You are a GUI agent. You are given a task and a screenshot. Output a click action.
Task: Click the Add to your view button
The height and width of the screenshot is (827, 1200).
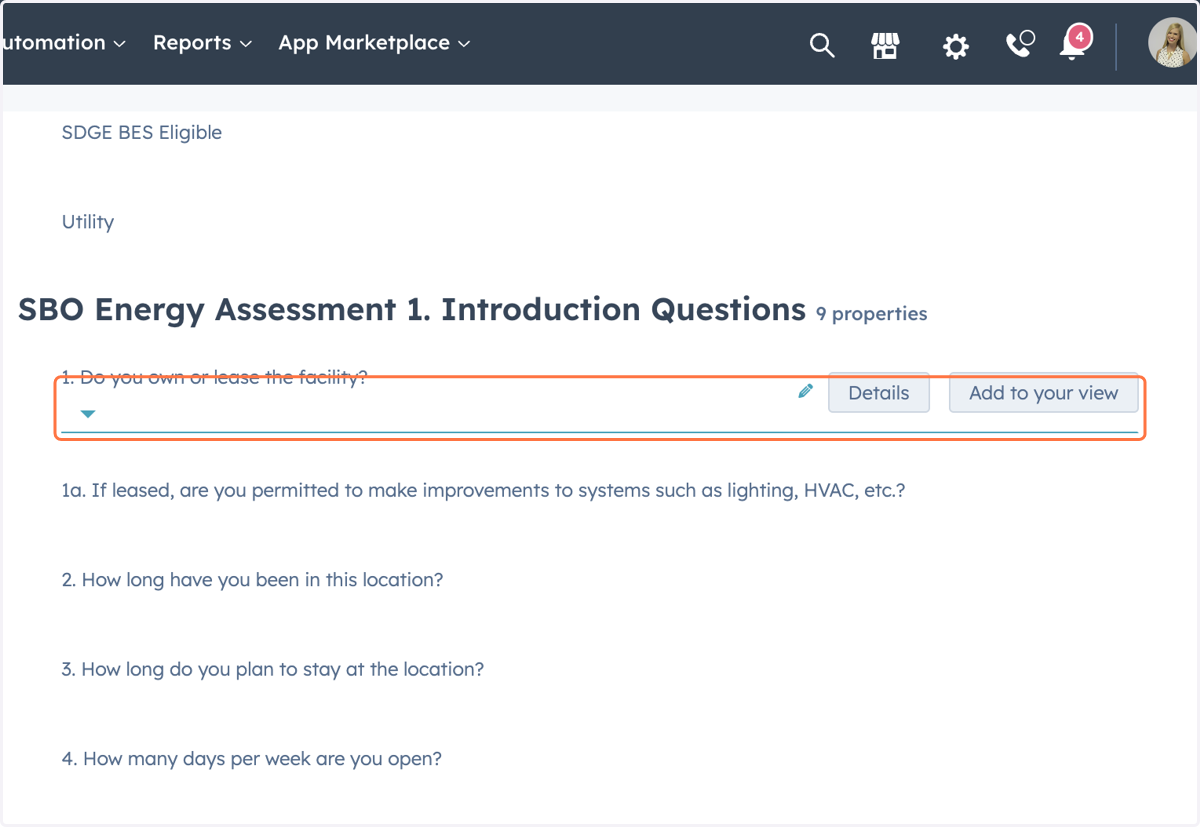[1043, 393]
